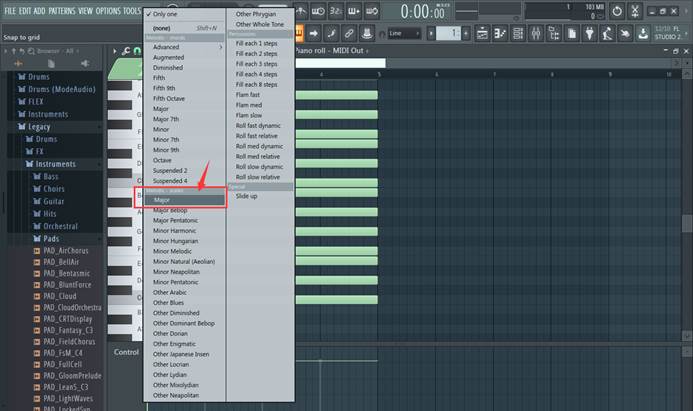Click the browser up-arrow icon
Viewport: 693px width, 411px height.
(14, 51)
